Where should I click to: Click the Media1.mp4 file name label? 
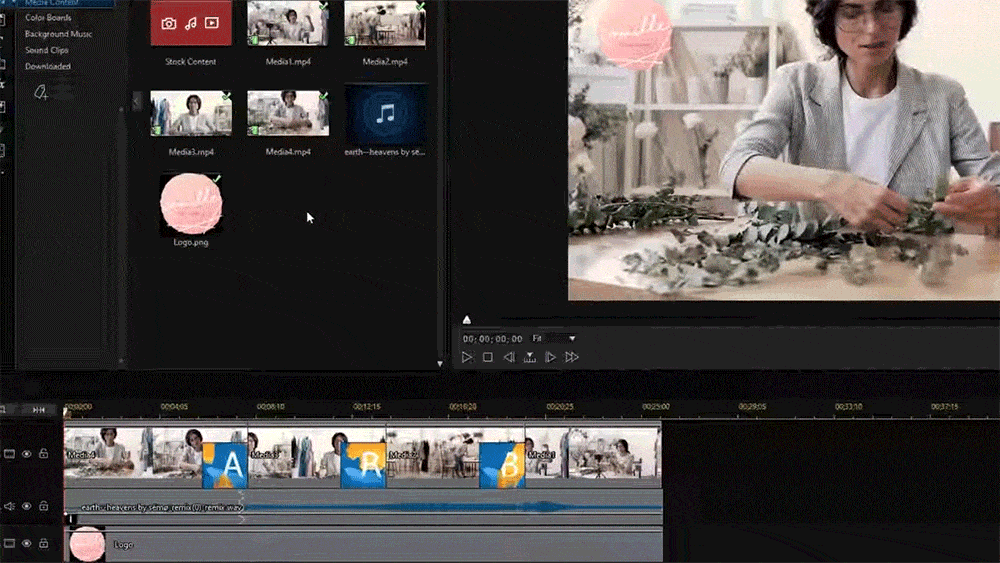point(288,62)
